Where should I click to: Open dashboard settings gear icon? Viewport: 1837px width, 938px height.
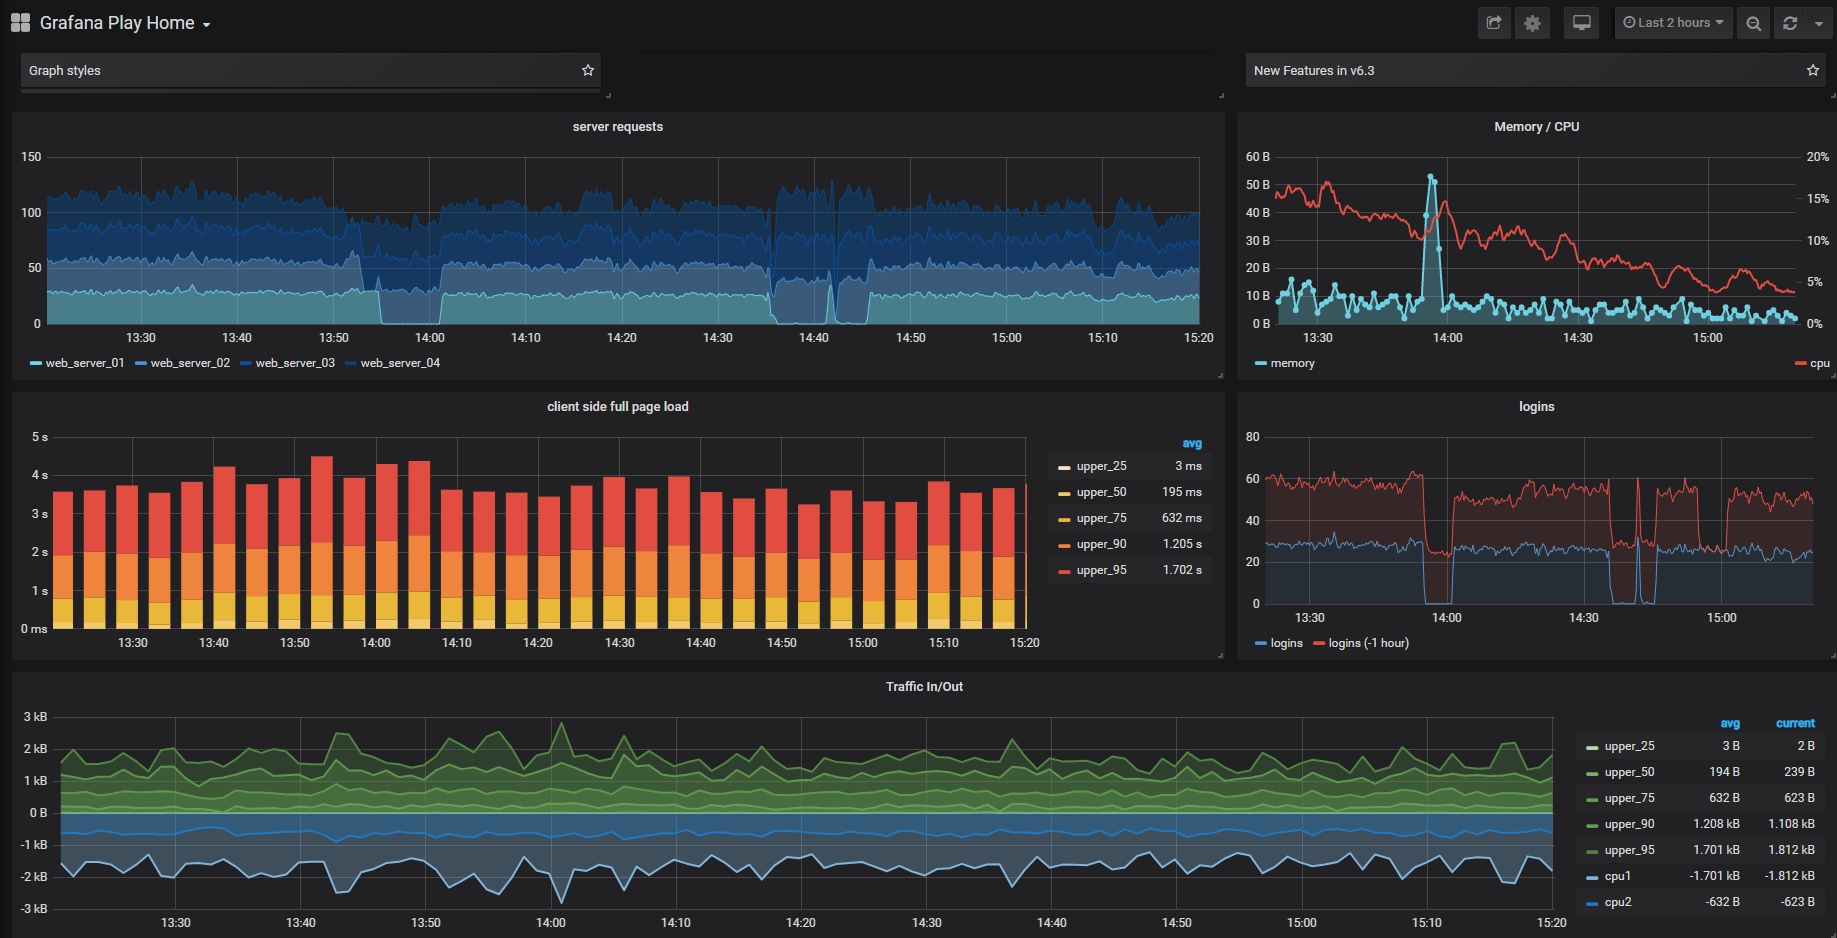[x=1532, y=23]
